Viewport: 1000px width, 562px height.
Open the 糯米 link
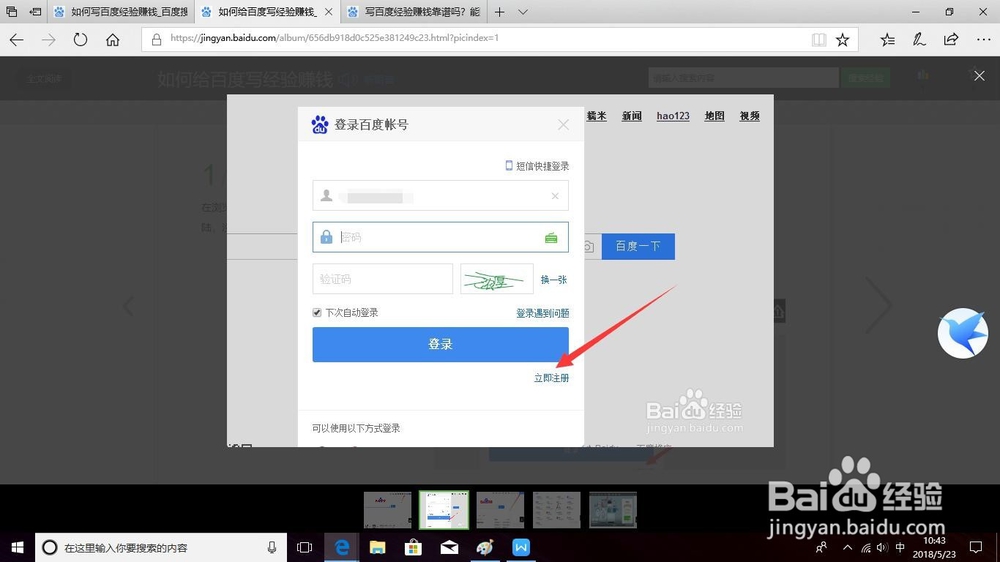(x=597, y=116)
